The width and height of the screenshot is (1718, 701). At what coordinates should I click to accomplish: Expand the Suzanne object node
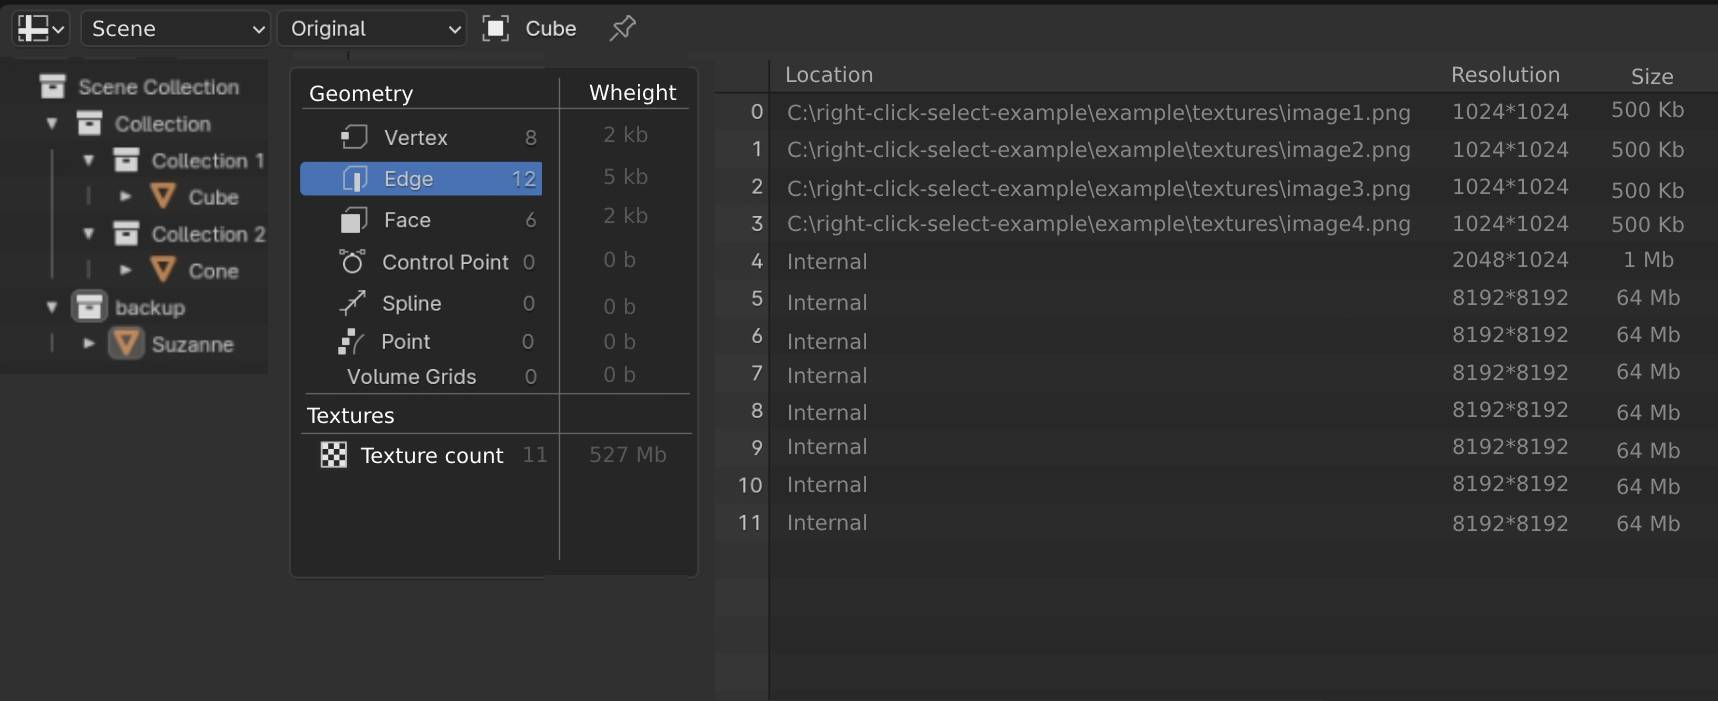tap(89, 344)
